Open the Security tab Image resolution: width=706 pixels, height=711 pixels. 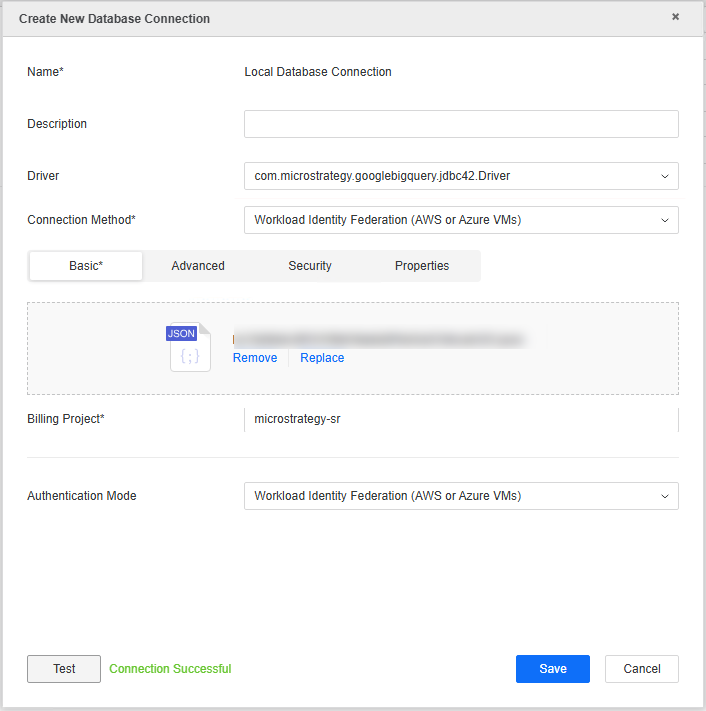point(310,266)
